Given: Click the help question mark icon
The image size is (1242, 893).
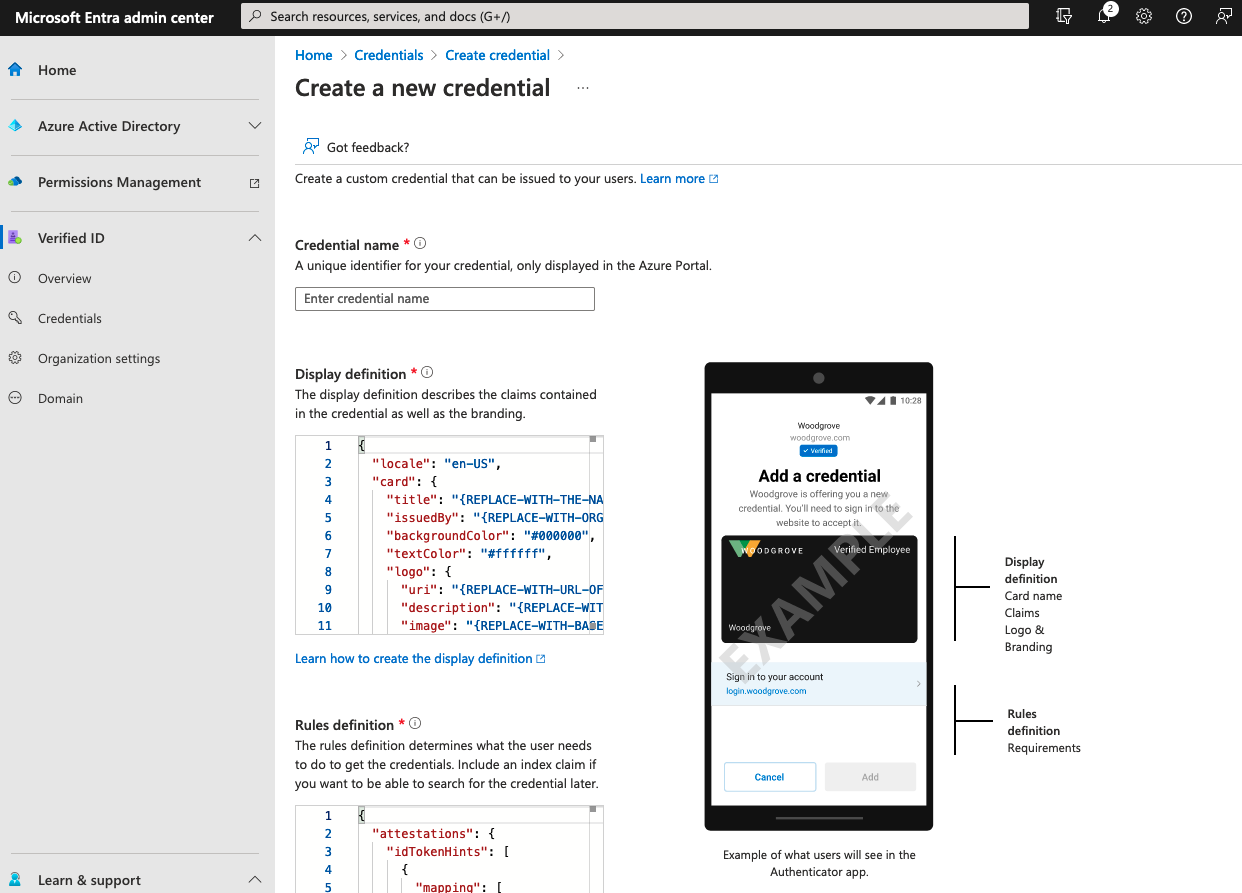Looking at the screenshot, I should click(1184, 17).
